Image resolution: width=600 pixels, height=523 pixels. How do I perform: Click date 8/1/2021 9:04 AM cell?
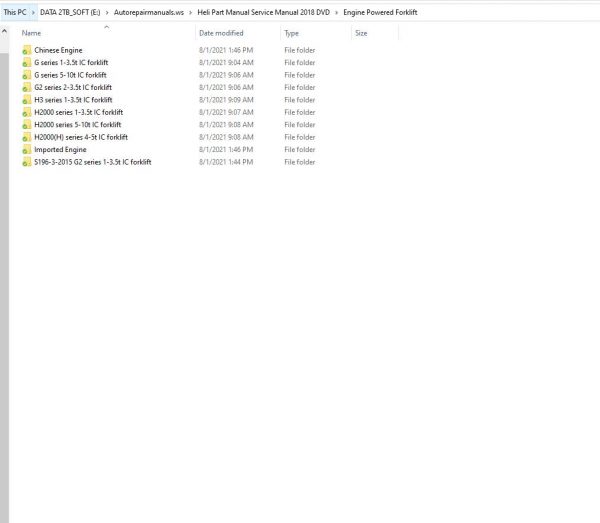pyautogui.click(x=226, y=63)
